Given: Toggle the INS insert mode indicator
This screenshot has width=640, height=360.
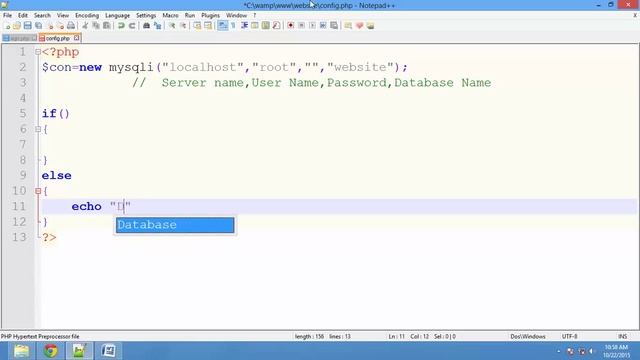Looking at the screenshot, I should (x=622, y=336).
